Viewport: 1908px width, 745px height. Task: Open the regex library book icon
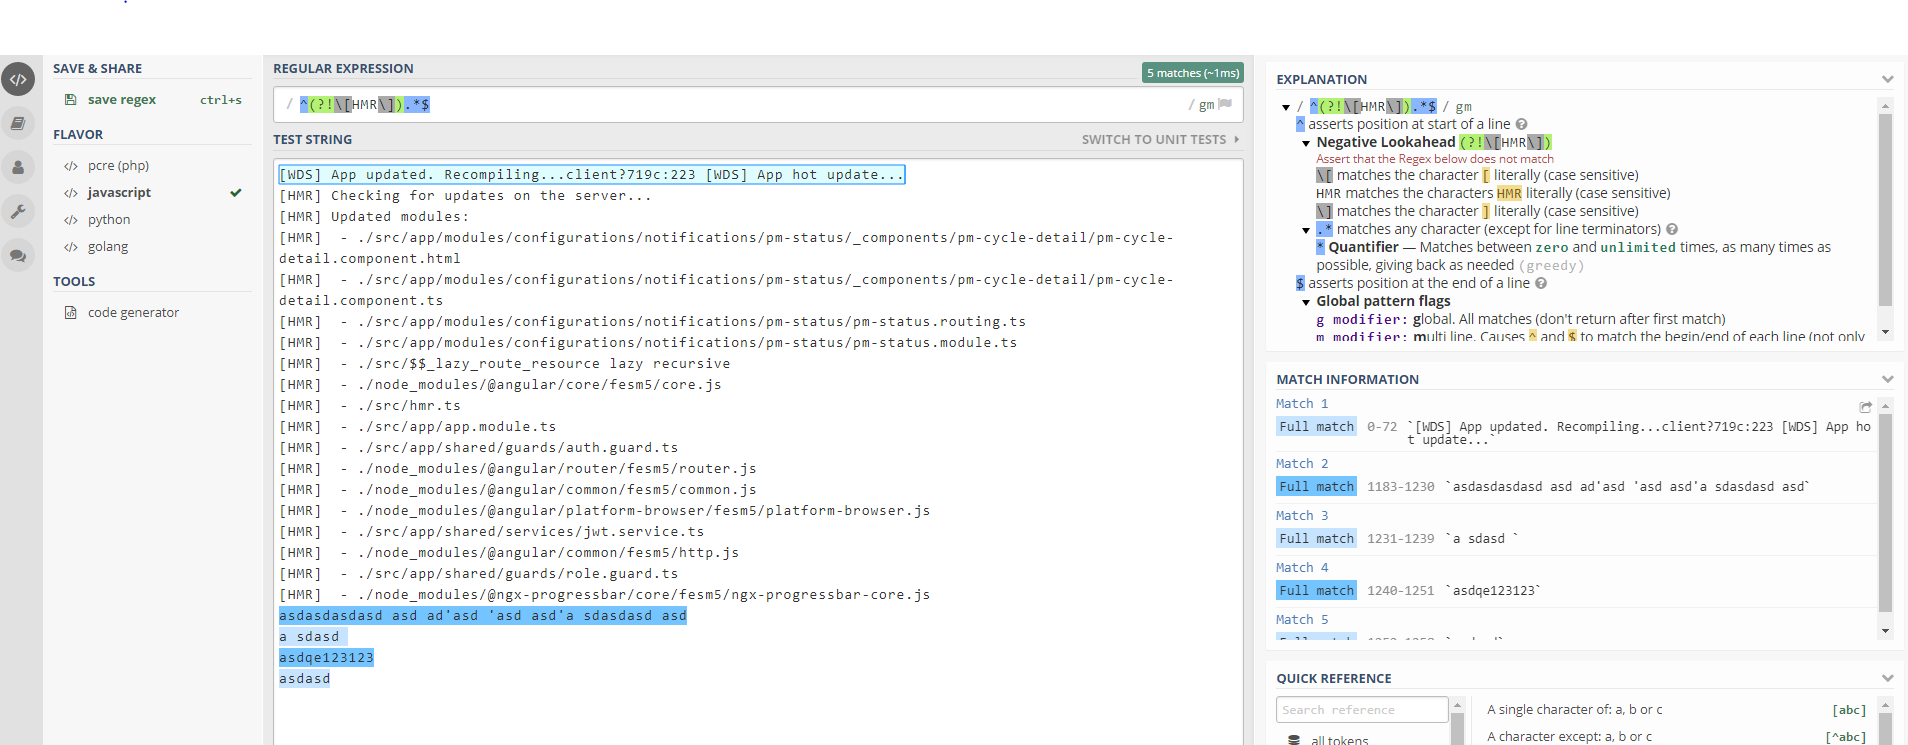click(18, 123)
